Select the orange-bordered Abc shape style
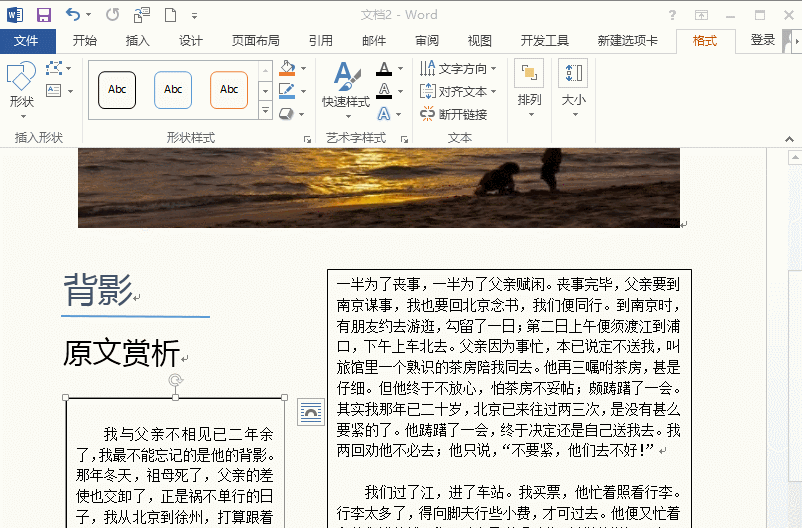 229,90
